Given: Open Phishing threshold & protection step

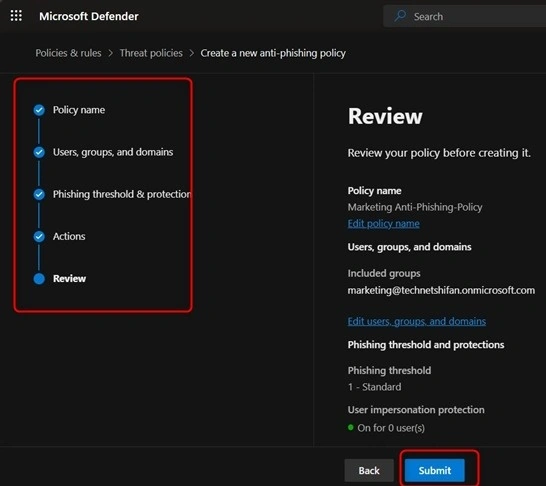Looking at the screenshot, I should click(x=122, y=194).
